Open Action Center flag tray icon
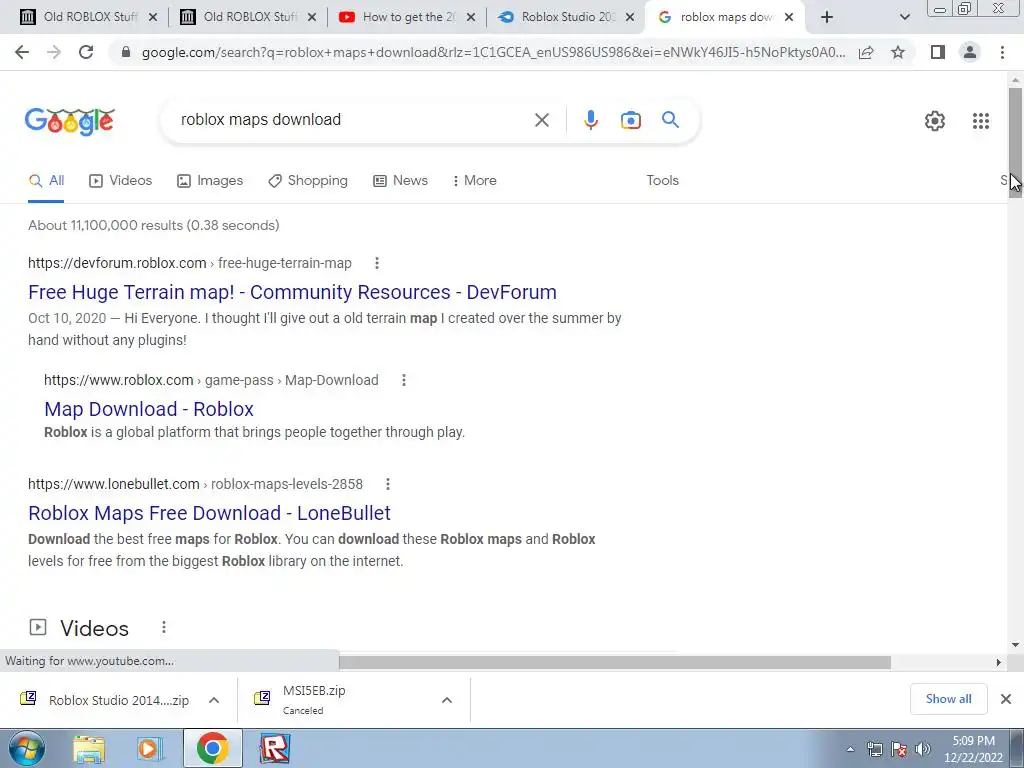The image size is (1024, 768). click(899, 749)
